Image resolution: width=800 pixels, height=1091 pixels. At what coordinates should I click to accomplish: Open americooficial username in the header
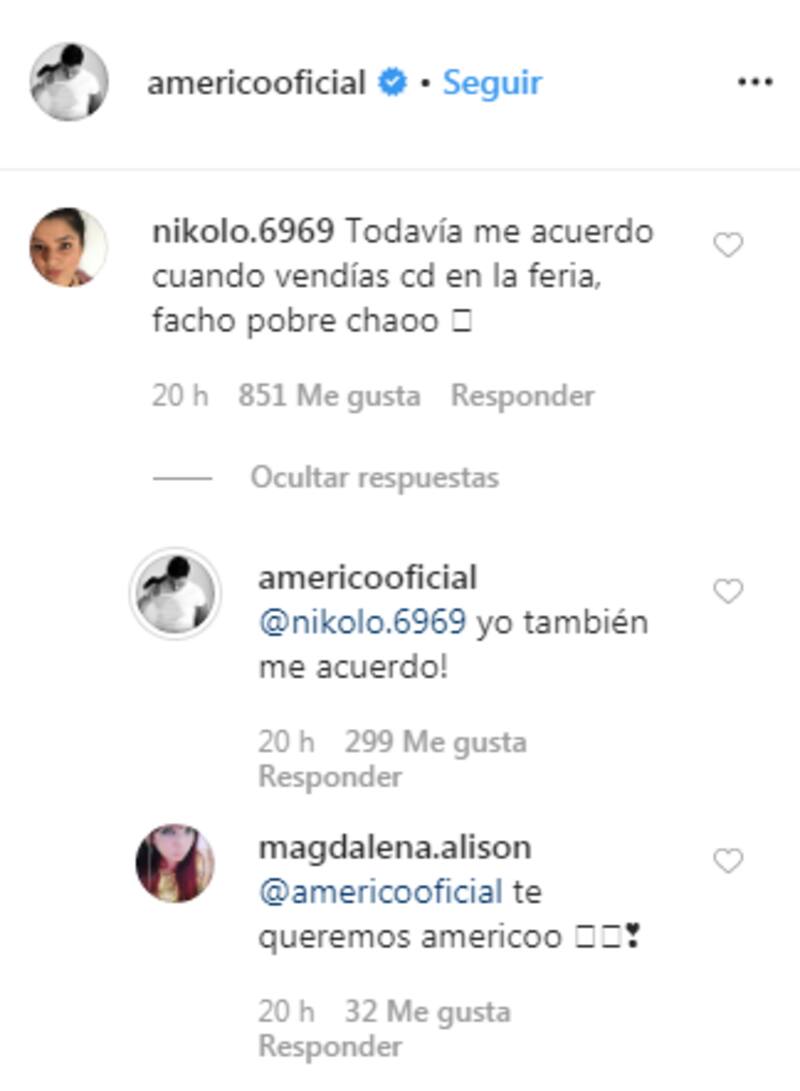click(x=256, y=83)
